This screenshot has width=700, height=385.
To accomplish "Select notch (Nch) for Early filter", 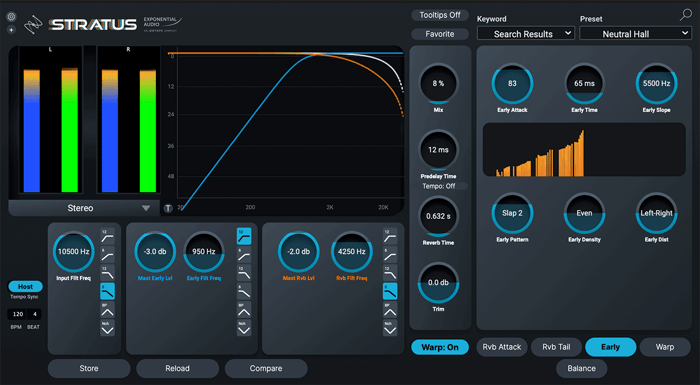I will coord(244,328).
